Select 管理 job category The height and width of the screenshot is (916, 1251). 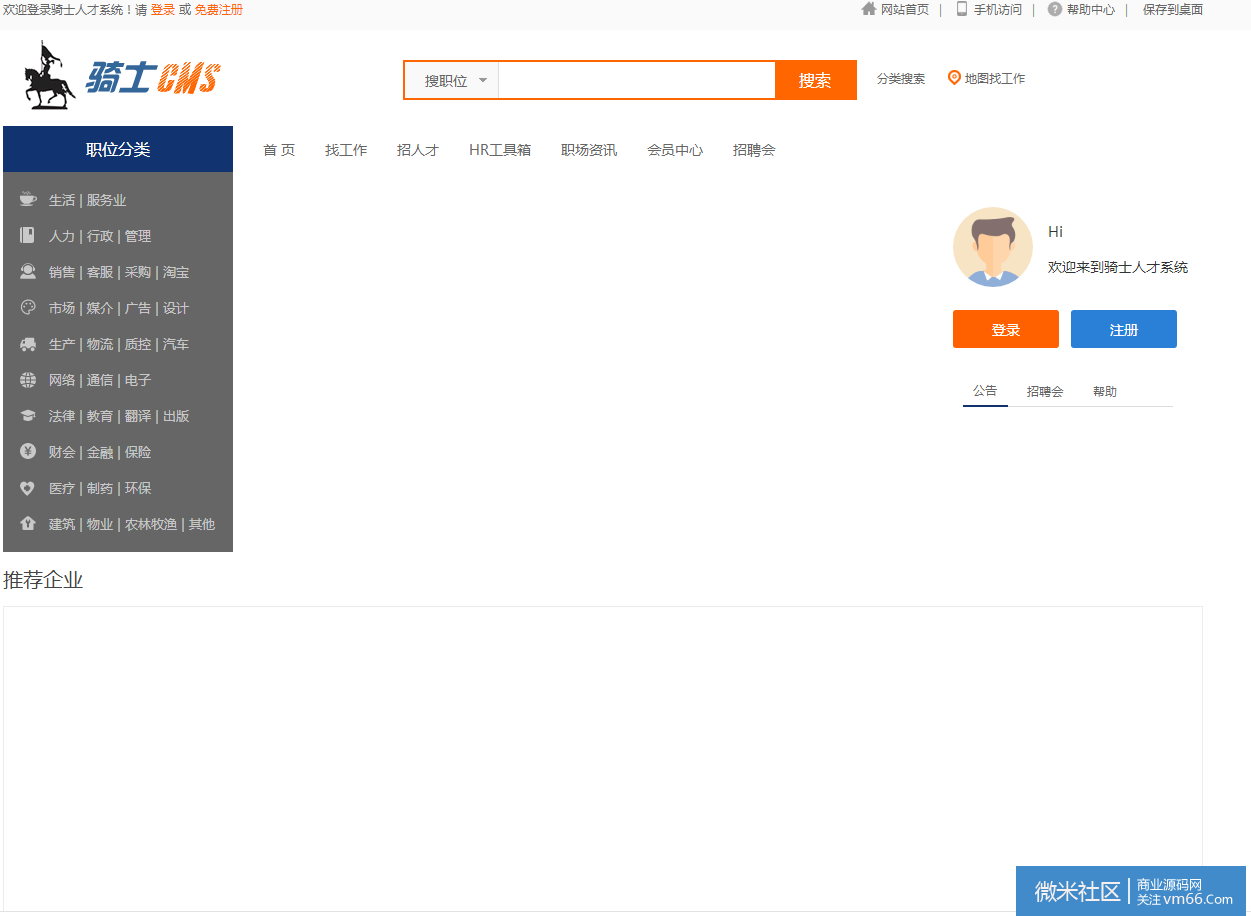pyautogui.click(x=138, y=236)
